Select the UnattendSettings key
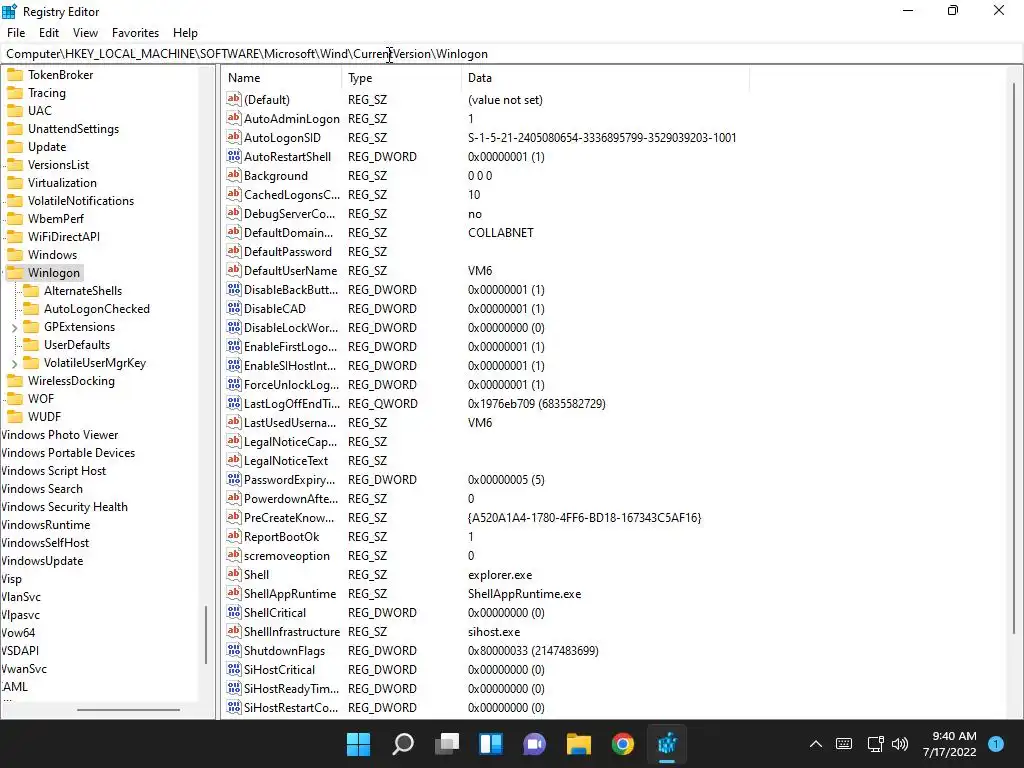1024x768 pixels. point(73,129)
